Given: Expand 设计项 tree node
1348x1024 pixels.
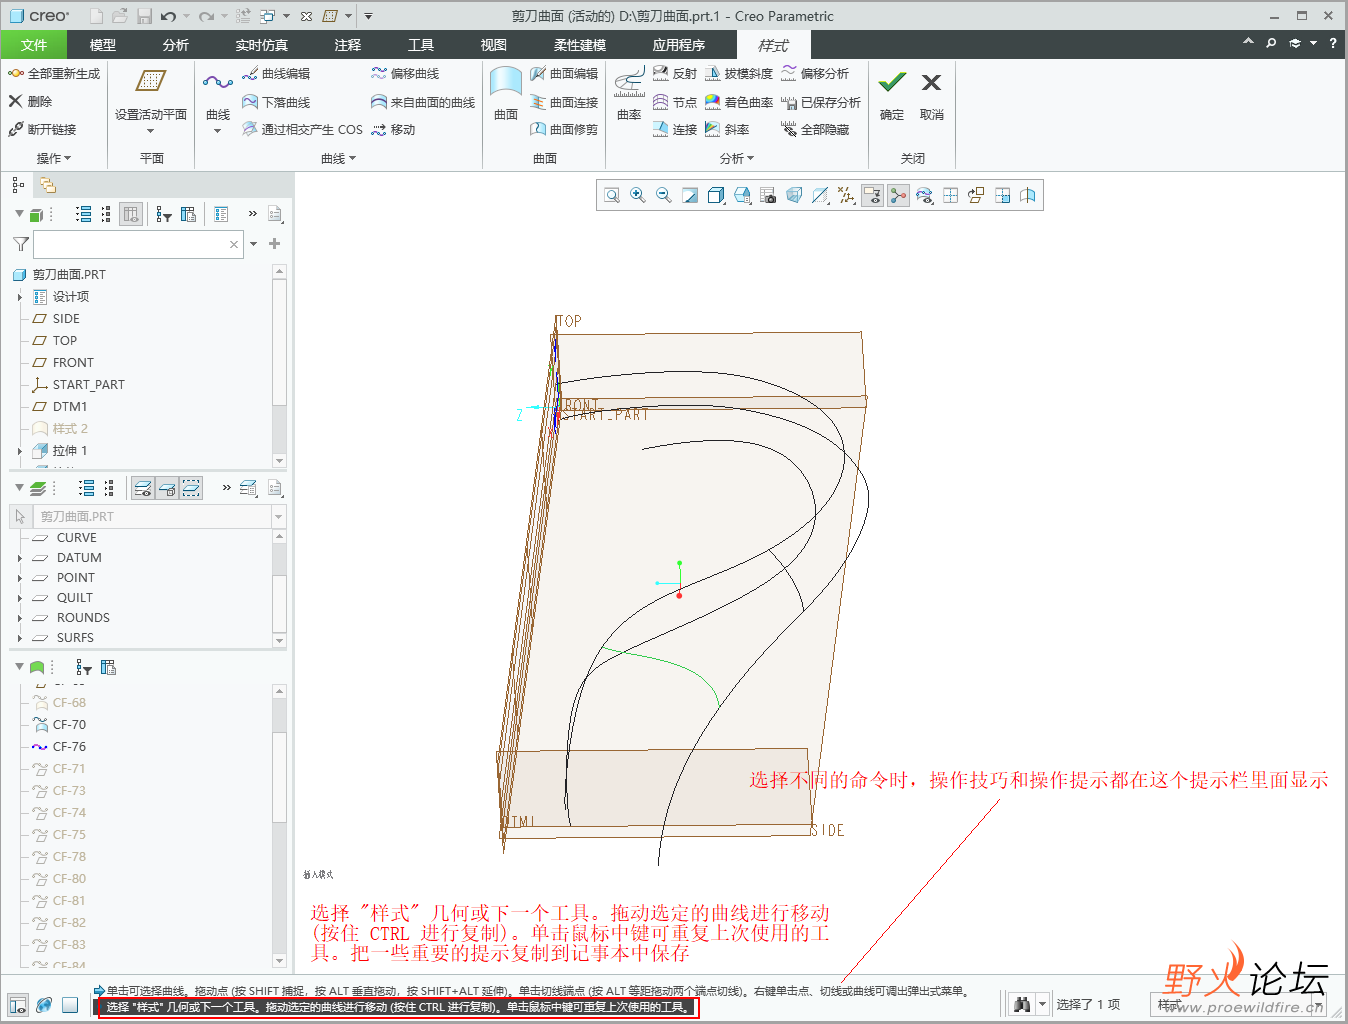Looking at the screenshot, I should (x=20, y=297).
